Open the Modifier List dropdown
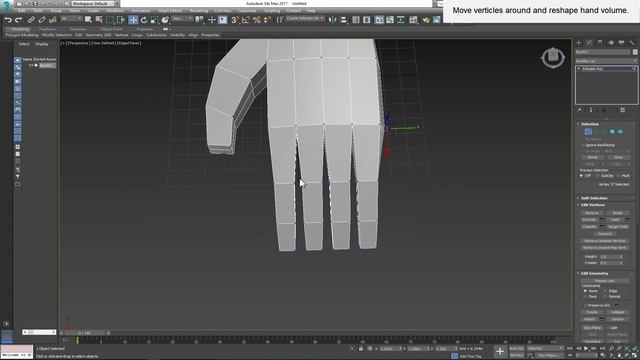This screenshot has height=360, width=640. [x=606, y=61]
